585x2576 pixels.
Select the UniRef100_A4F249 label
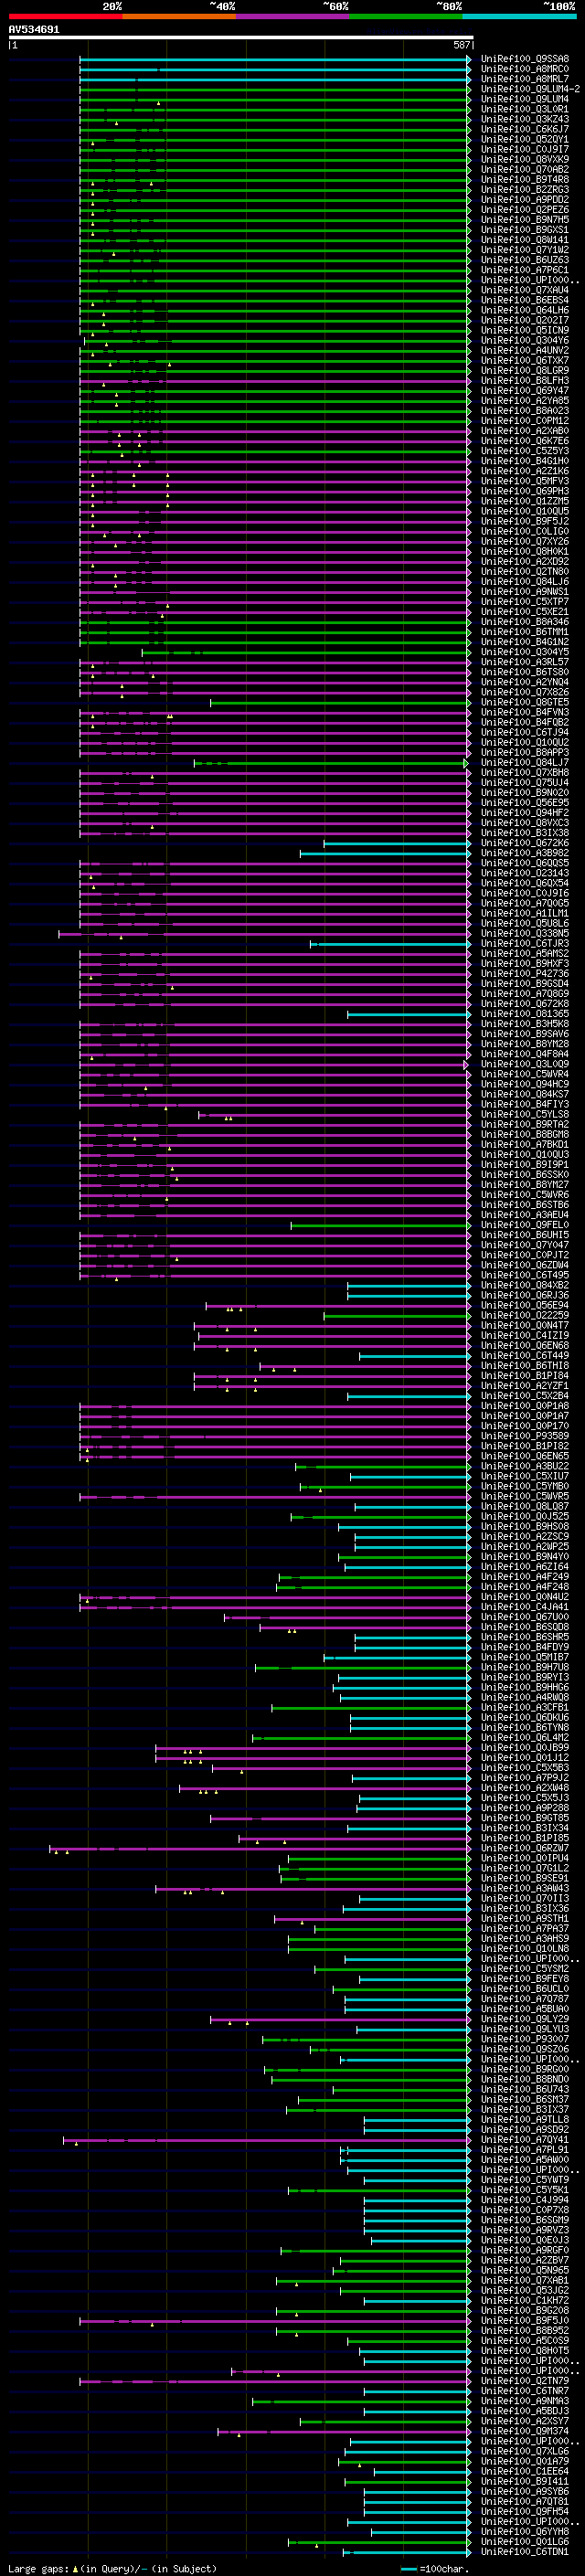525,1577
